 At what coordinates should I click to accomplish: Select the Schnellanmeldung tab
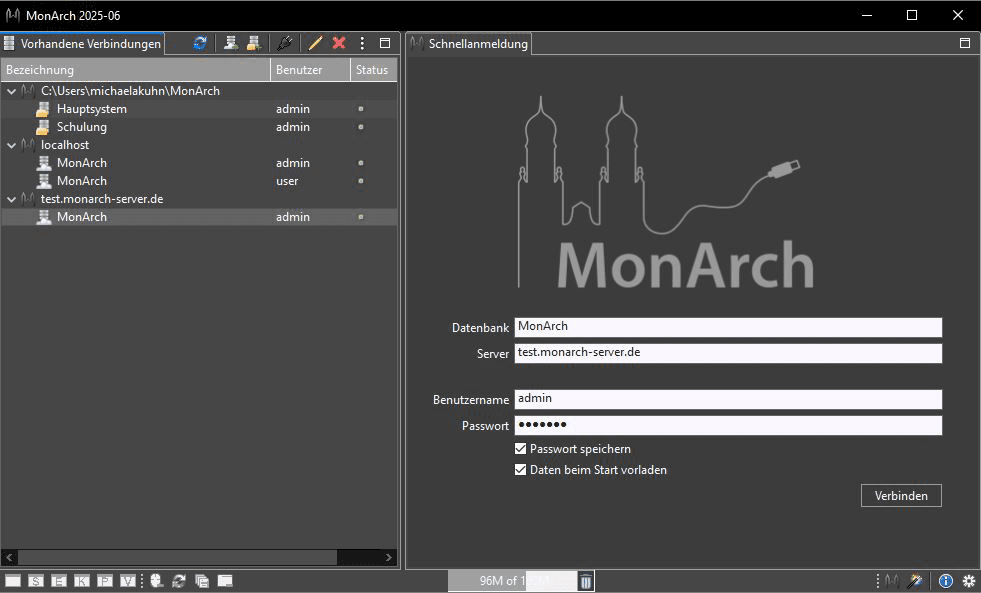tap(469, 43)
